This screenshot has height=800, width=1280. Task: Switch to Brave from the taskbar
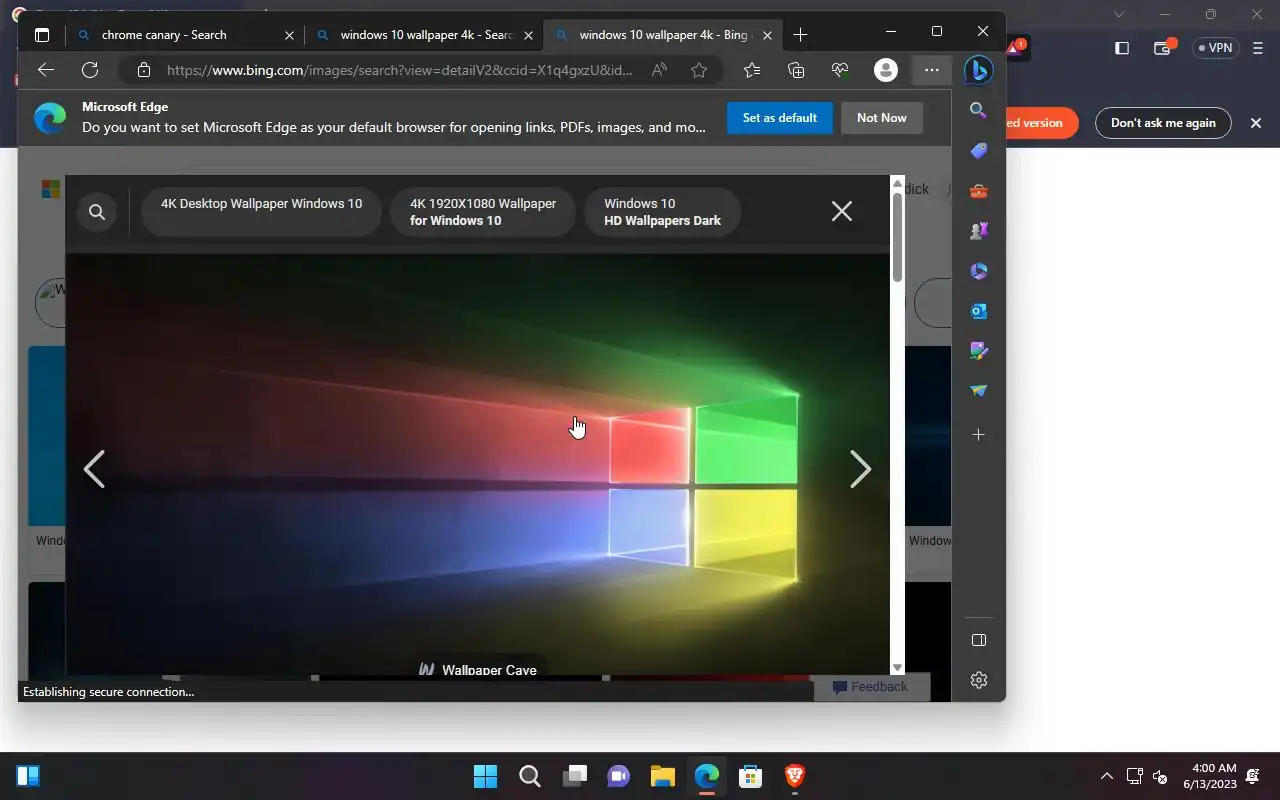pos(795,776)
